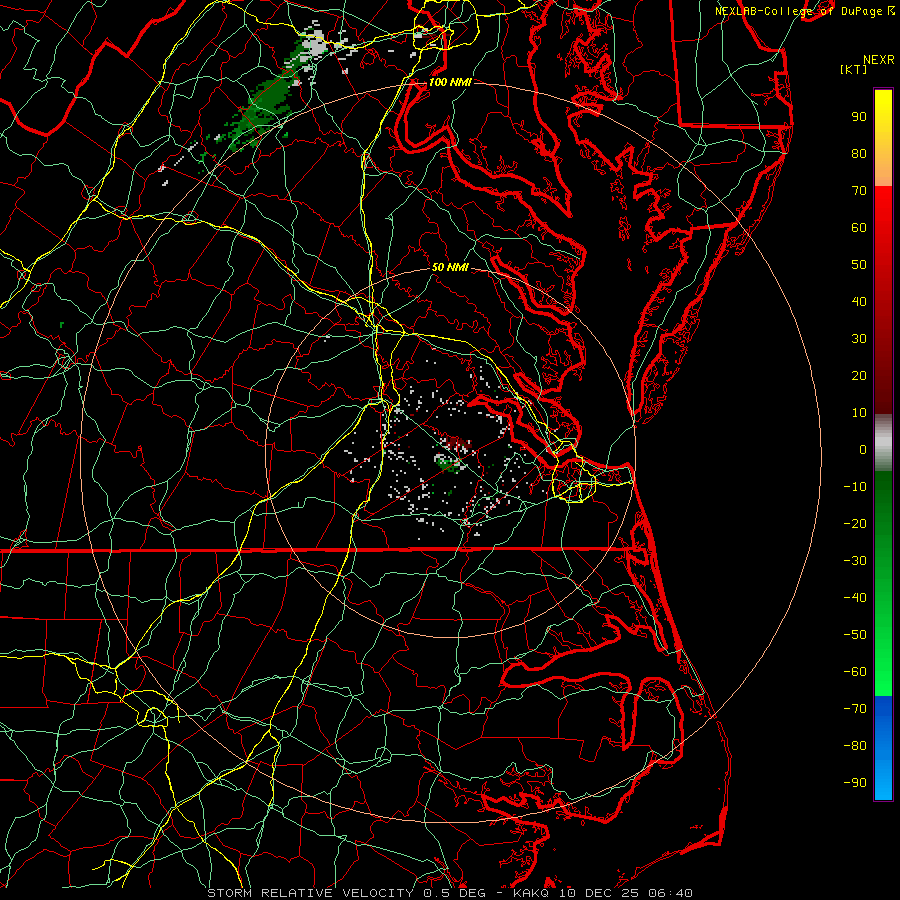
Task: Click the 60 value on velocity scale
Action: (x=859, y=227)
